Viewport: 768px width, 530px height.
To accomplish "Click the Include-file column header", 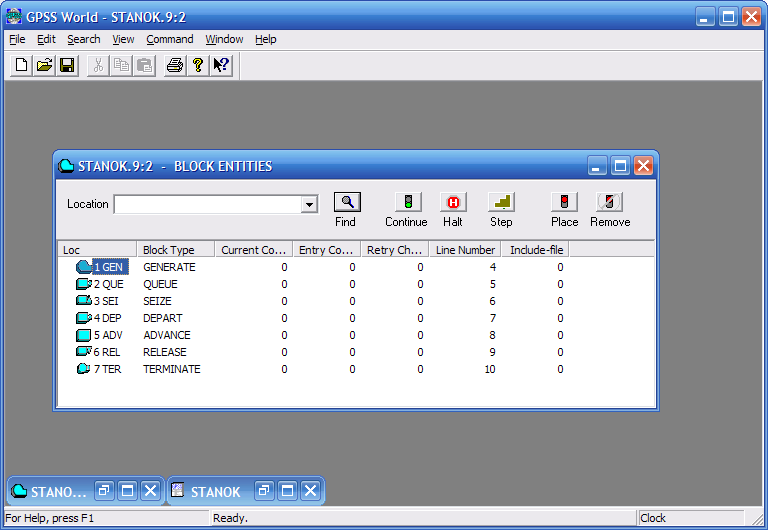I will [535, 250].
